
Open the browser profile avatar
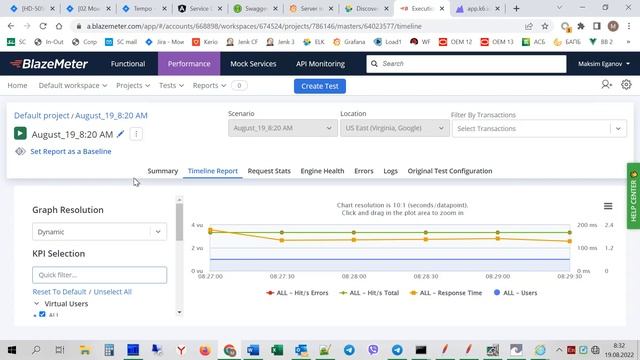tap(613, 26)
